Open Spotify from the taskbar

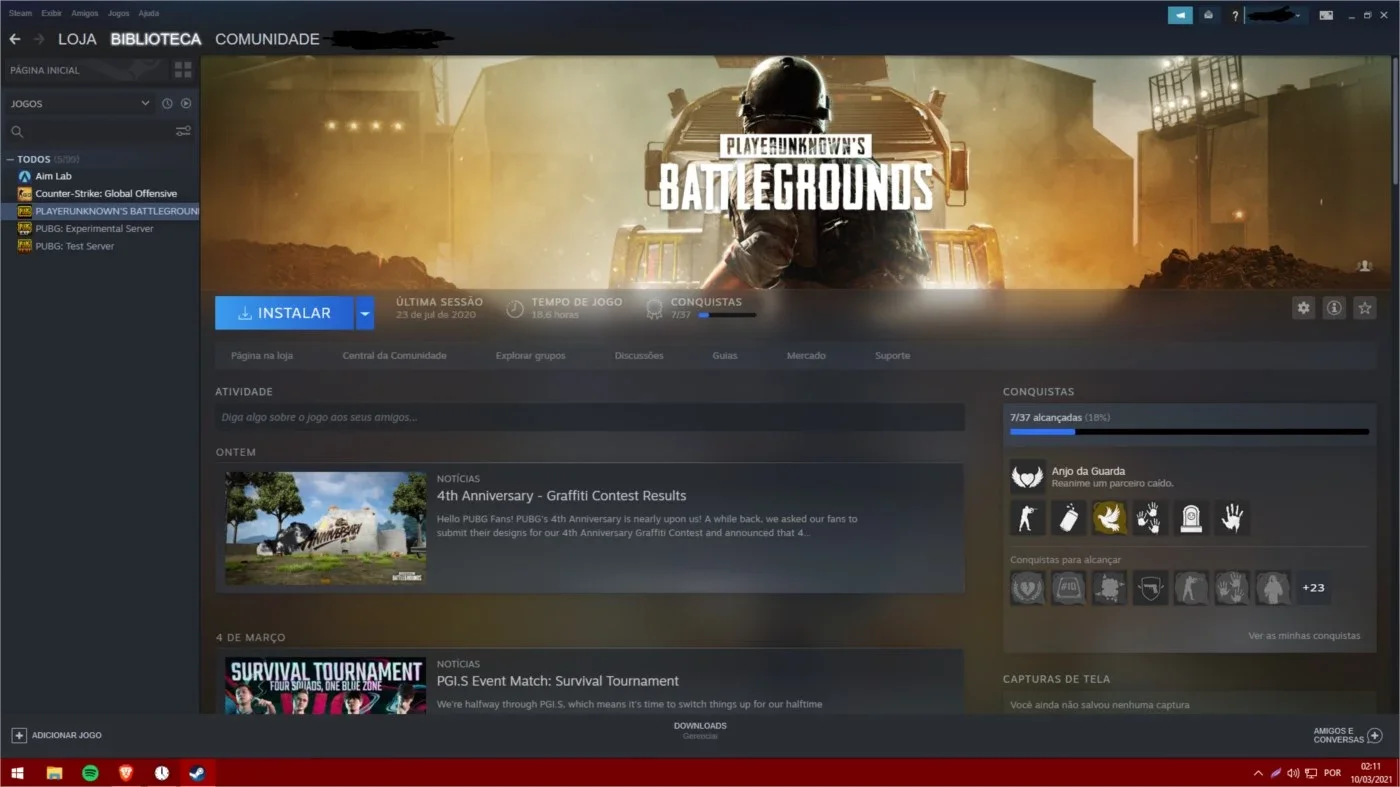click(x=90, y=773)
